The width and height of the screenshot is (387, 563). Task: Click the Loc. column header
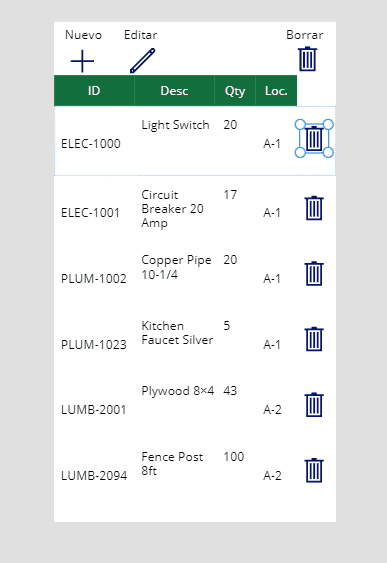pos(276,91)
